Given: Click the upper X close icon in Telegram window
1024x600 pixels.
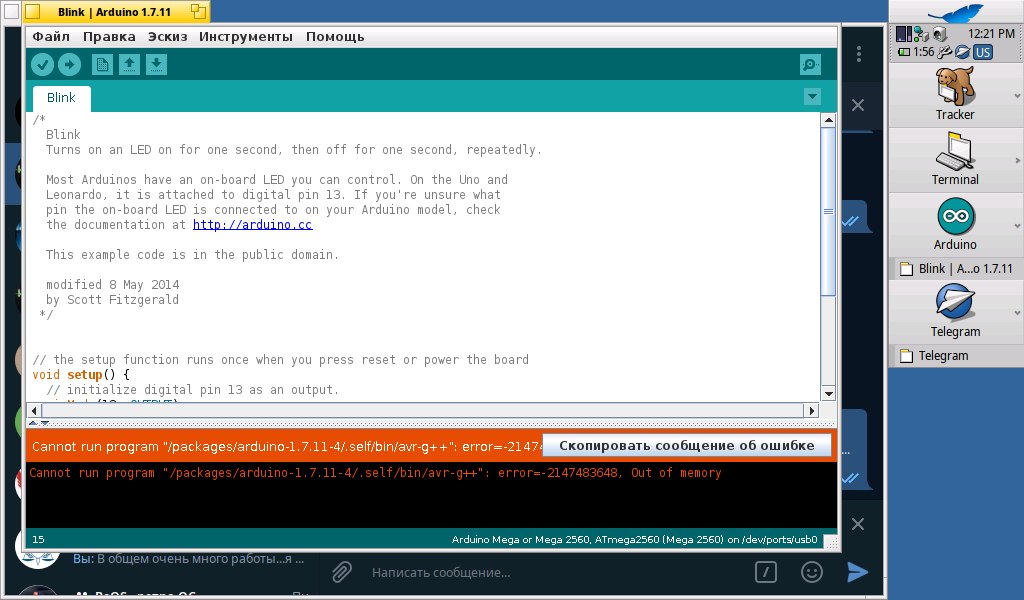Looking at the screenshot, I should pyautogui.click(x=858, y=105).
